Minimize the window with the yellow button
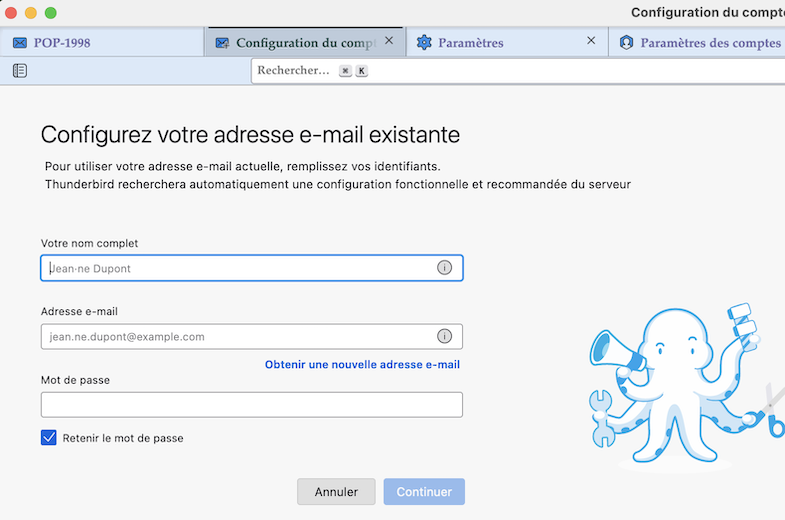The height and width of the screenshot is (520, 785). [31, 13]
